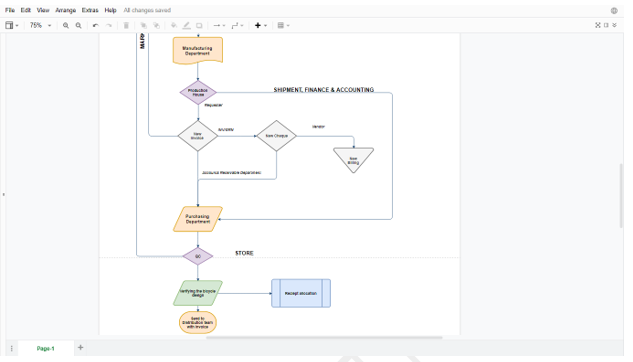Toggle the Shadow icon in toolbar
This screenshot has width=633, height=362.
coord(199,25)
